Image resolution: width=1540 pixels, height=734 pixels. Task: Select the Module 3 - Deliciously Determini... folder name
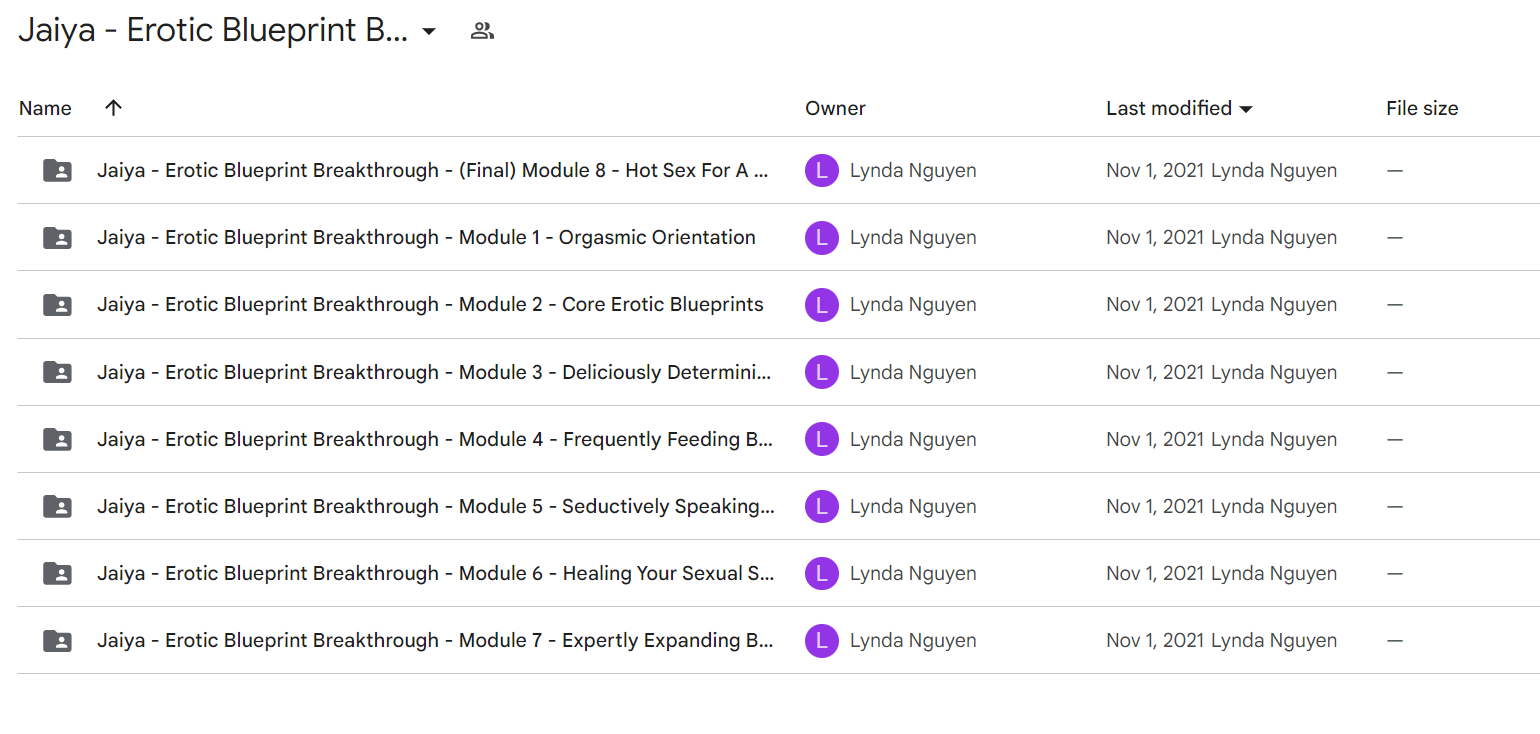point(434,372)
